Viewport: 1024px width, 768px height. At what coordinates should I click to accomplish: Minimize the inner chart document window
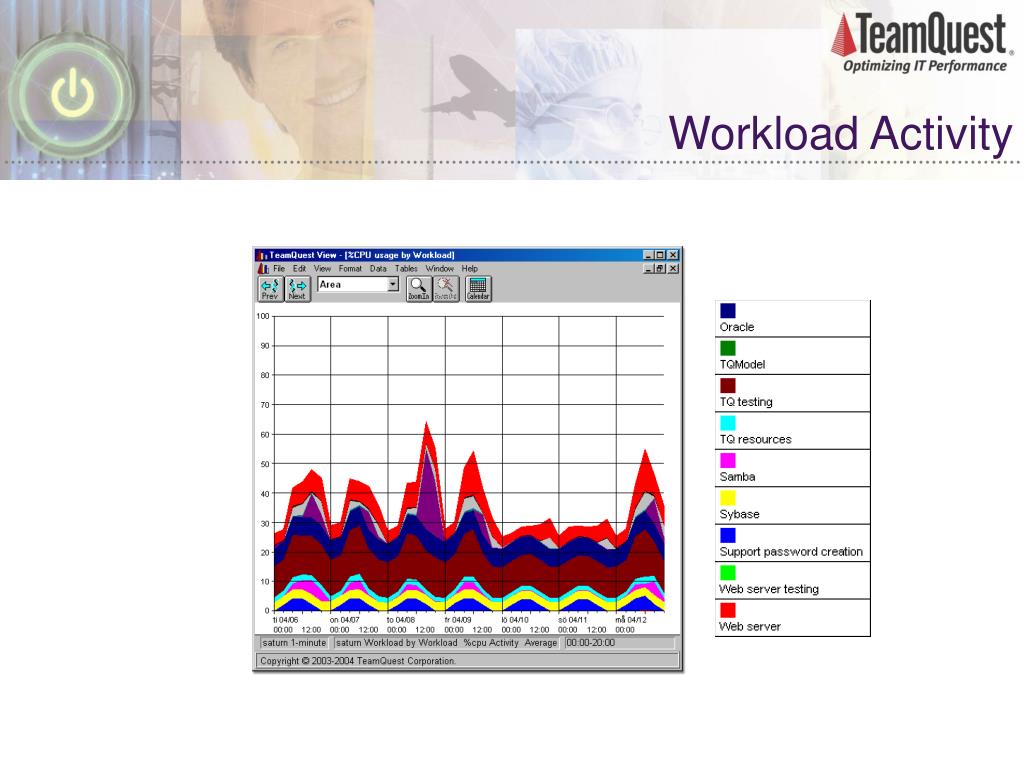[648, 268]
